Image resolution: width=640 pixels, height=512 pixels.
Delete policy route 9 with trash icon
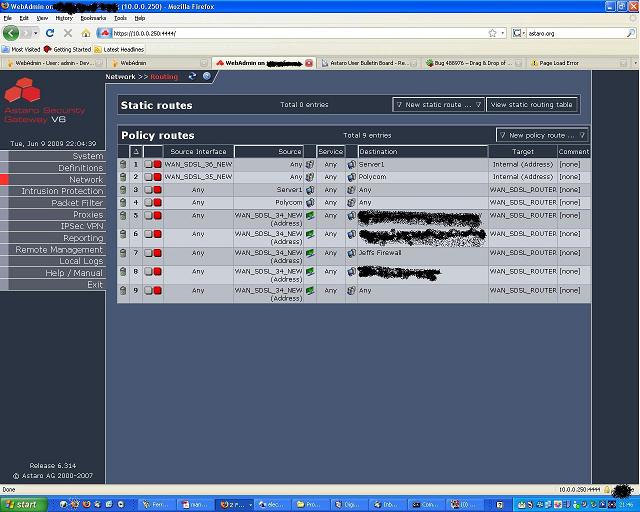[123, 290]
